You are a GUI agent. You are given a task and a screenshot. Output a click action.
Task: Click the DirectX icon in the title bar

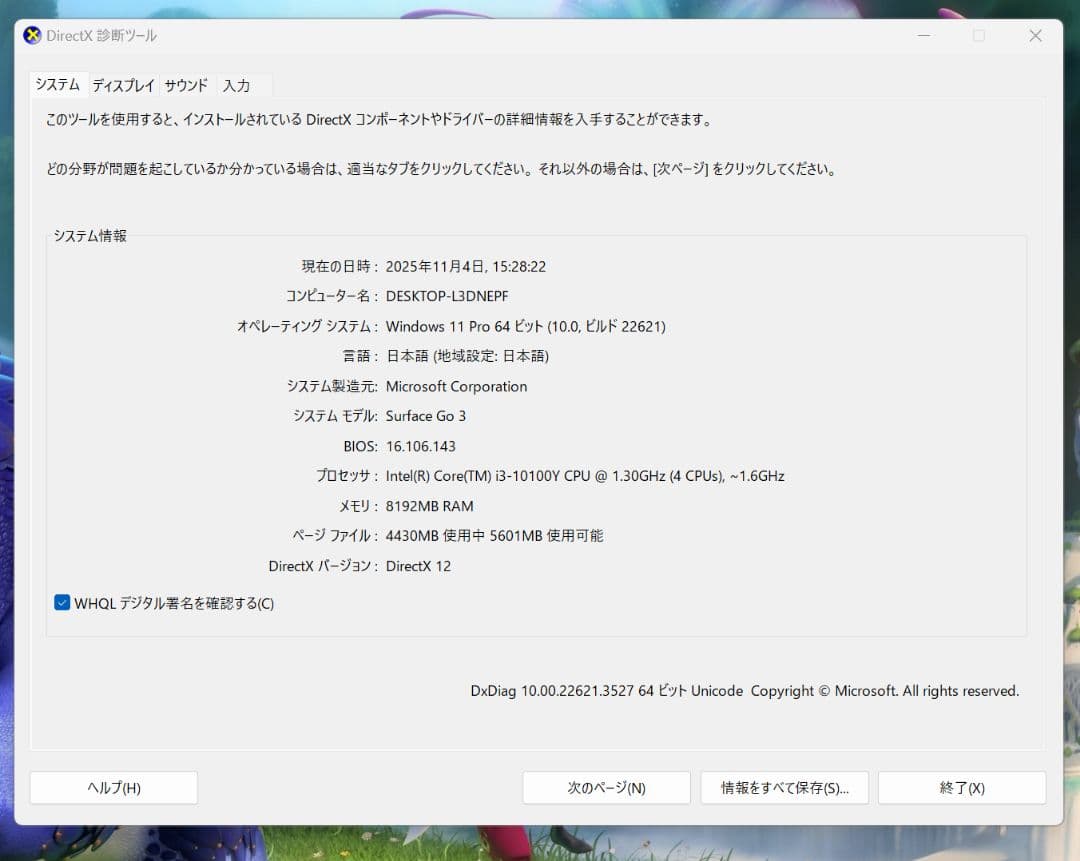[x=31, y=35]
